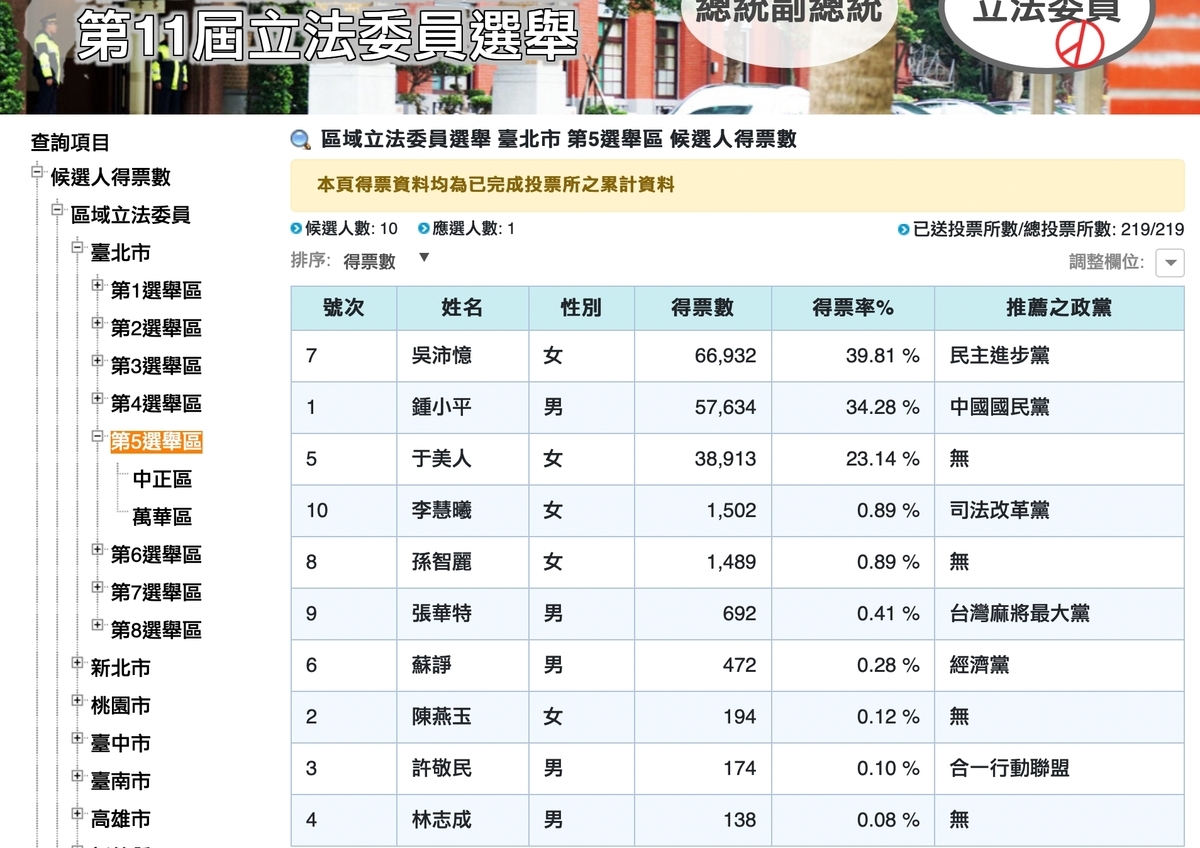
Task: Expand the 第8選舉區 node
Action: point(97,625)
